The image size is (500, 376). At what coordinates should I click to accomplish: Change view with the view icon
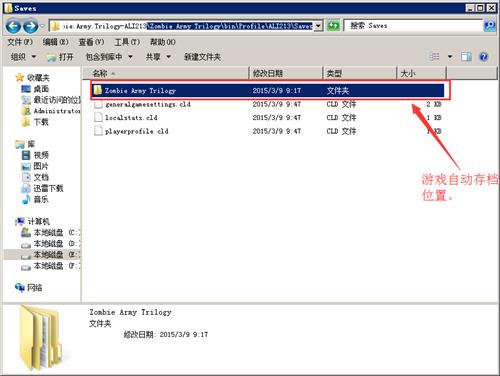point(435,57)
